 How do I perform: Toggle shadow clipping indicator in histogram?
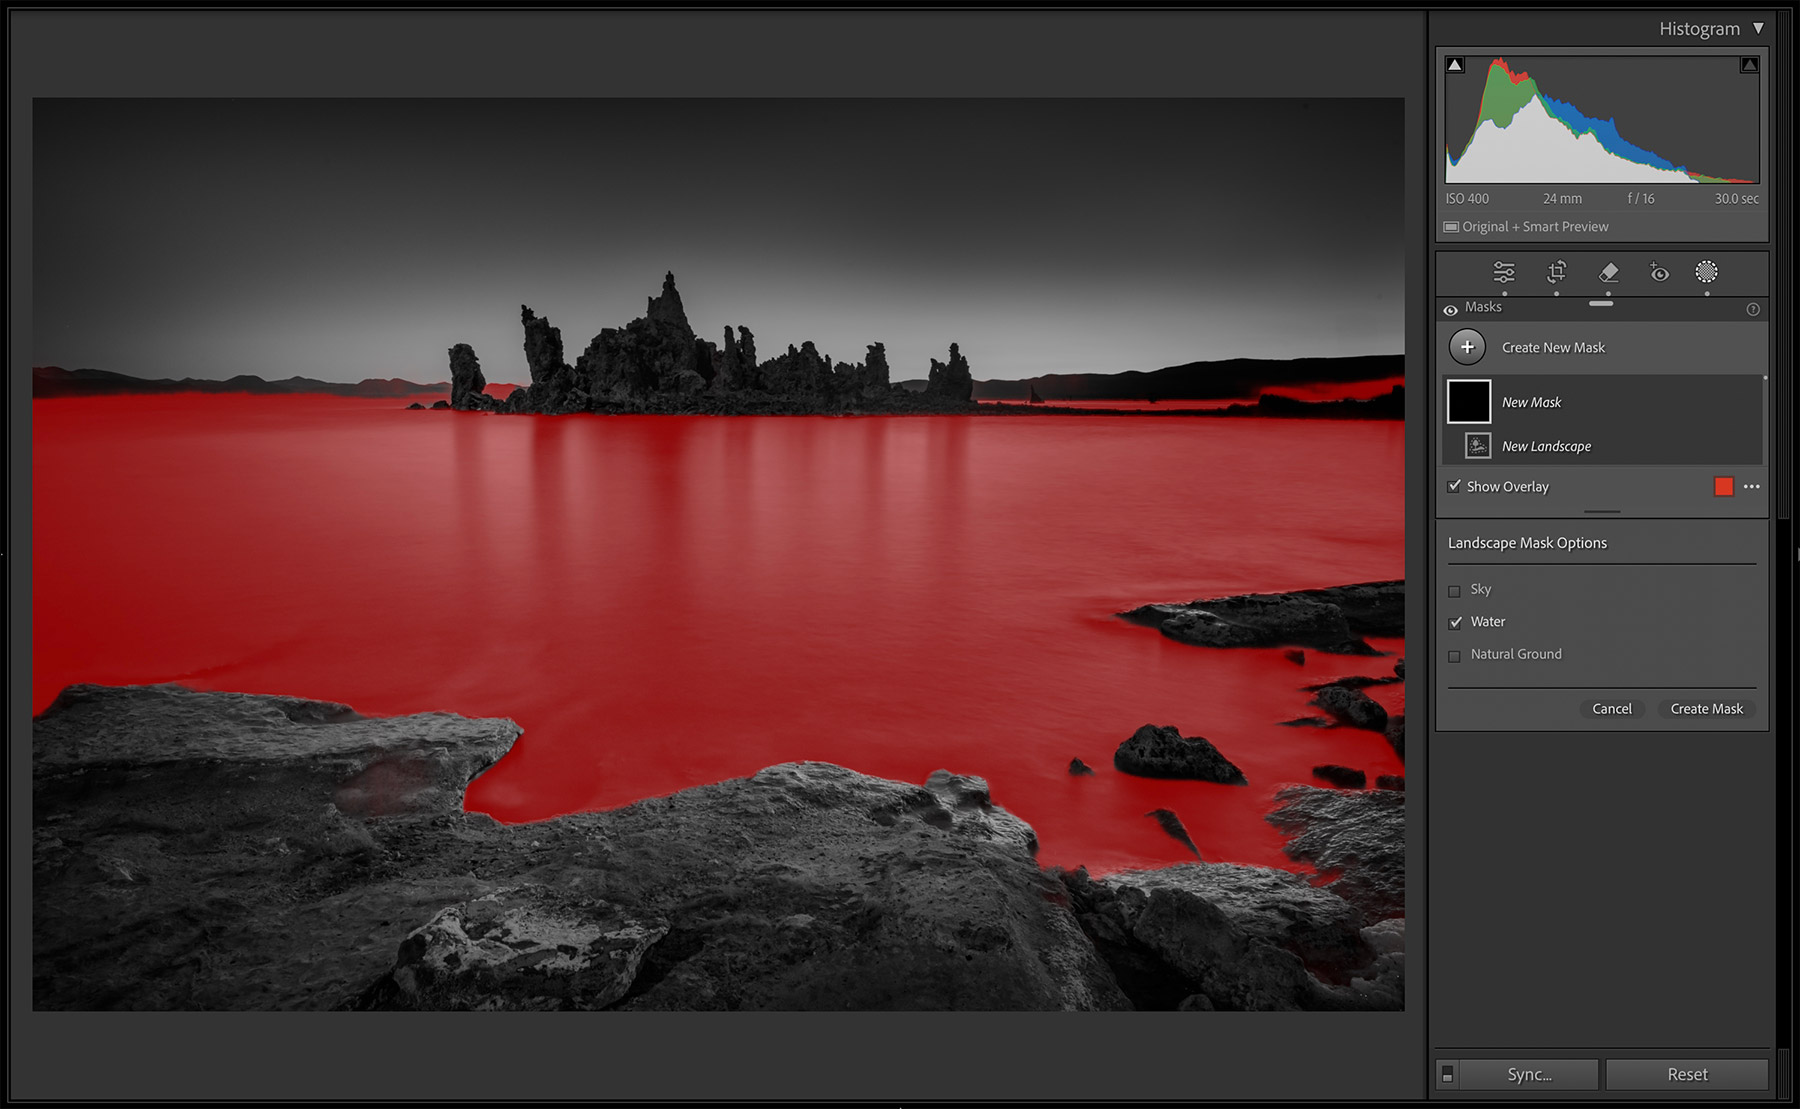[1456, 65]
